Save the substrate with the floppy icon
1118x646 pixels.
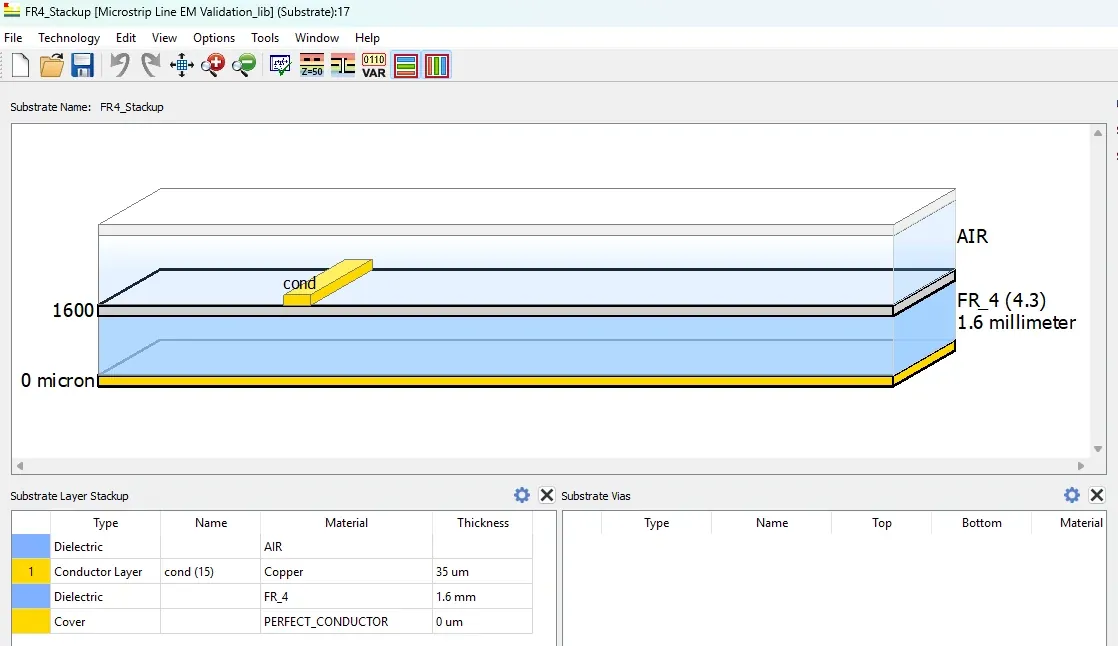tap(82, 66)
